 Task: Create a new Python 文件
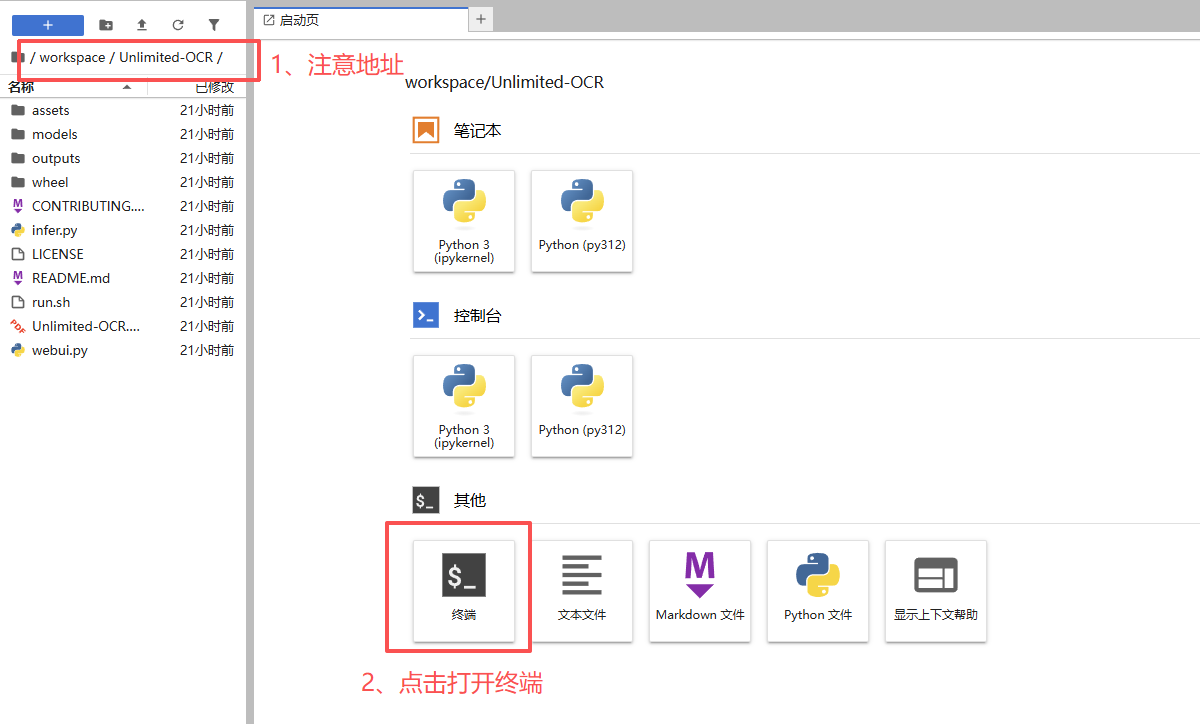(x=818, y=591)
